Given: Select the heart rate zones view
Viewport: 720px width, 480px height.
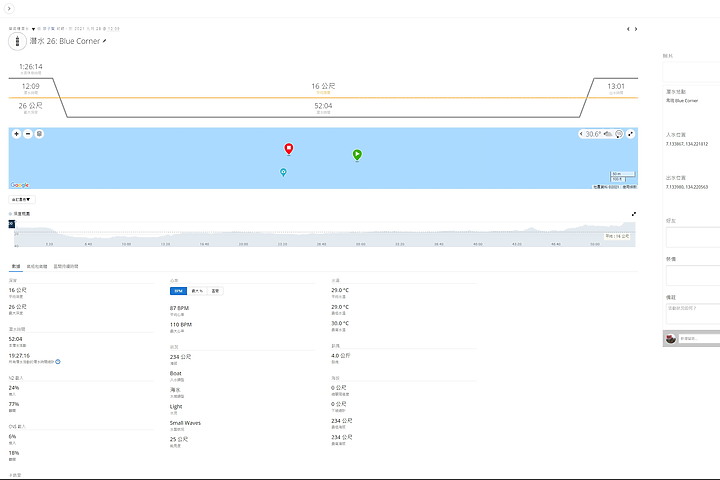Looking at the screenshot, I should [215, 291].
